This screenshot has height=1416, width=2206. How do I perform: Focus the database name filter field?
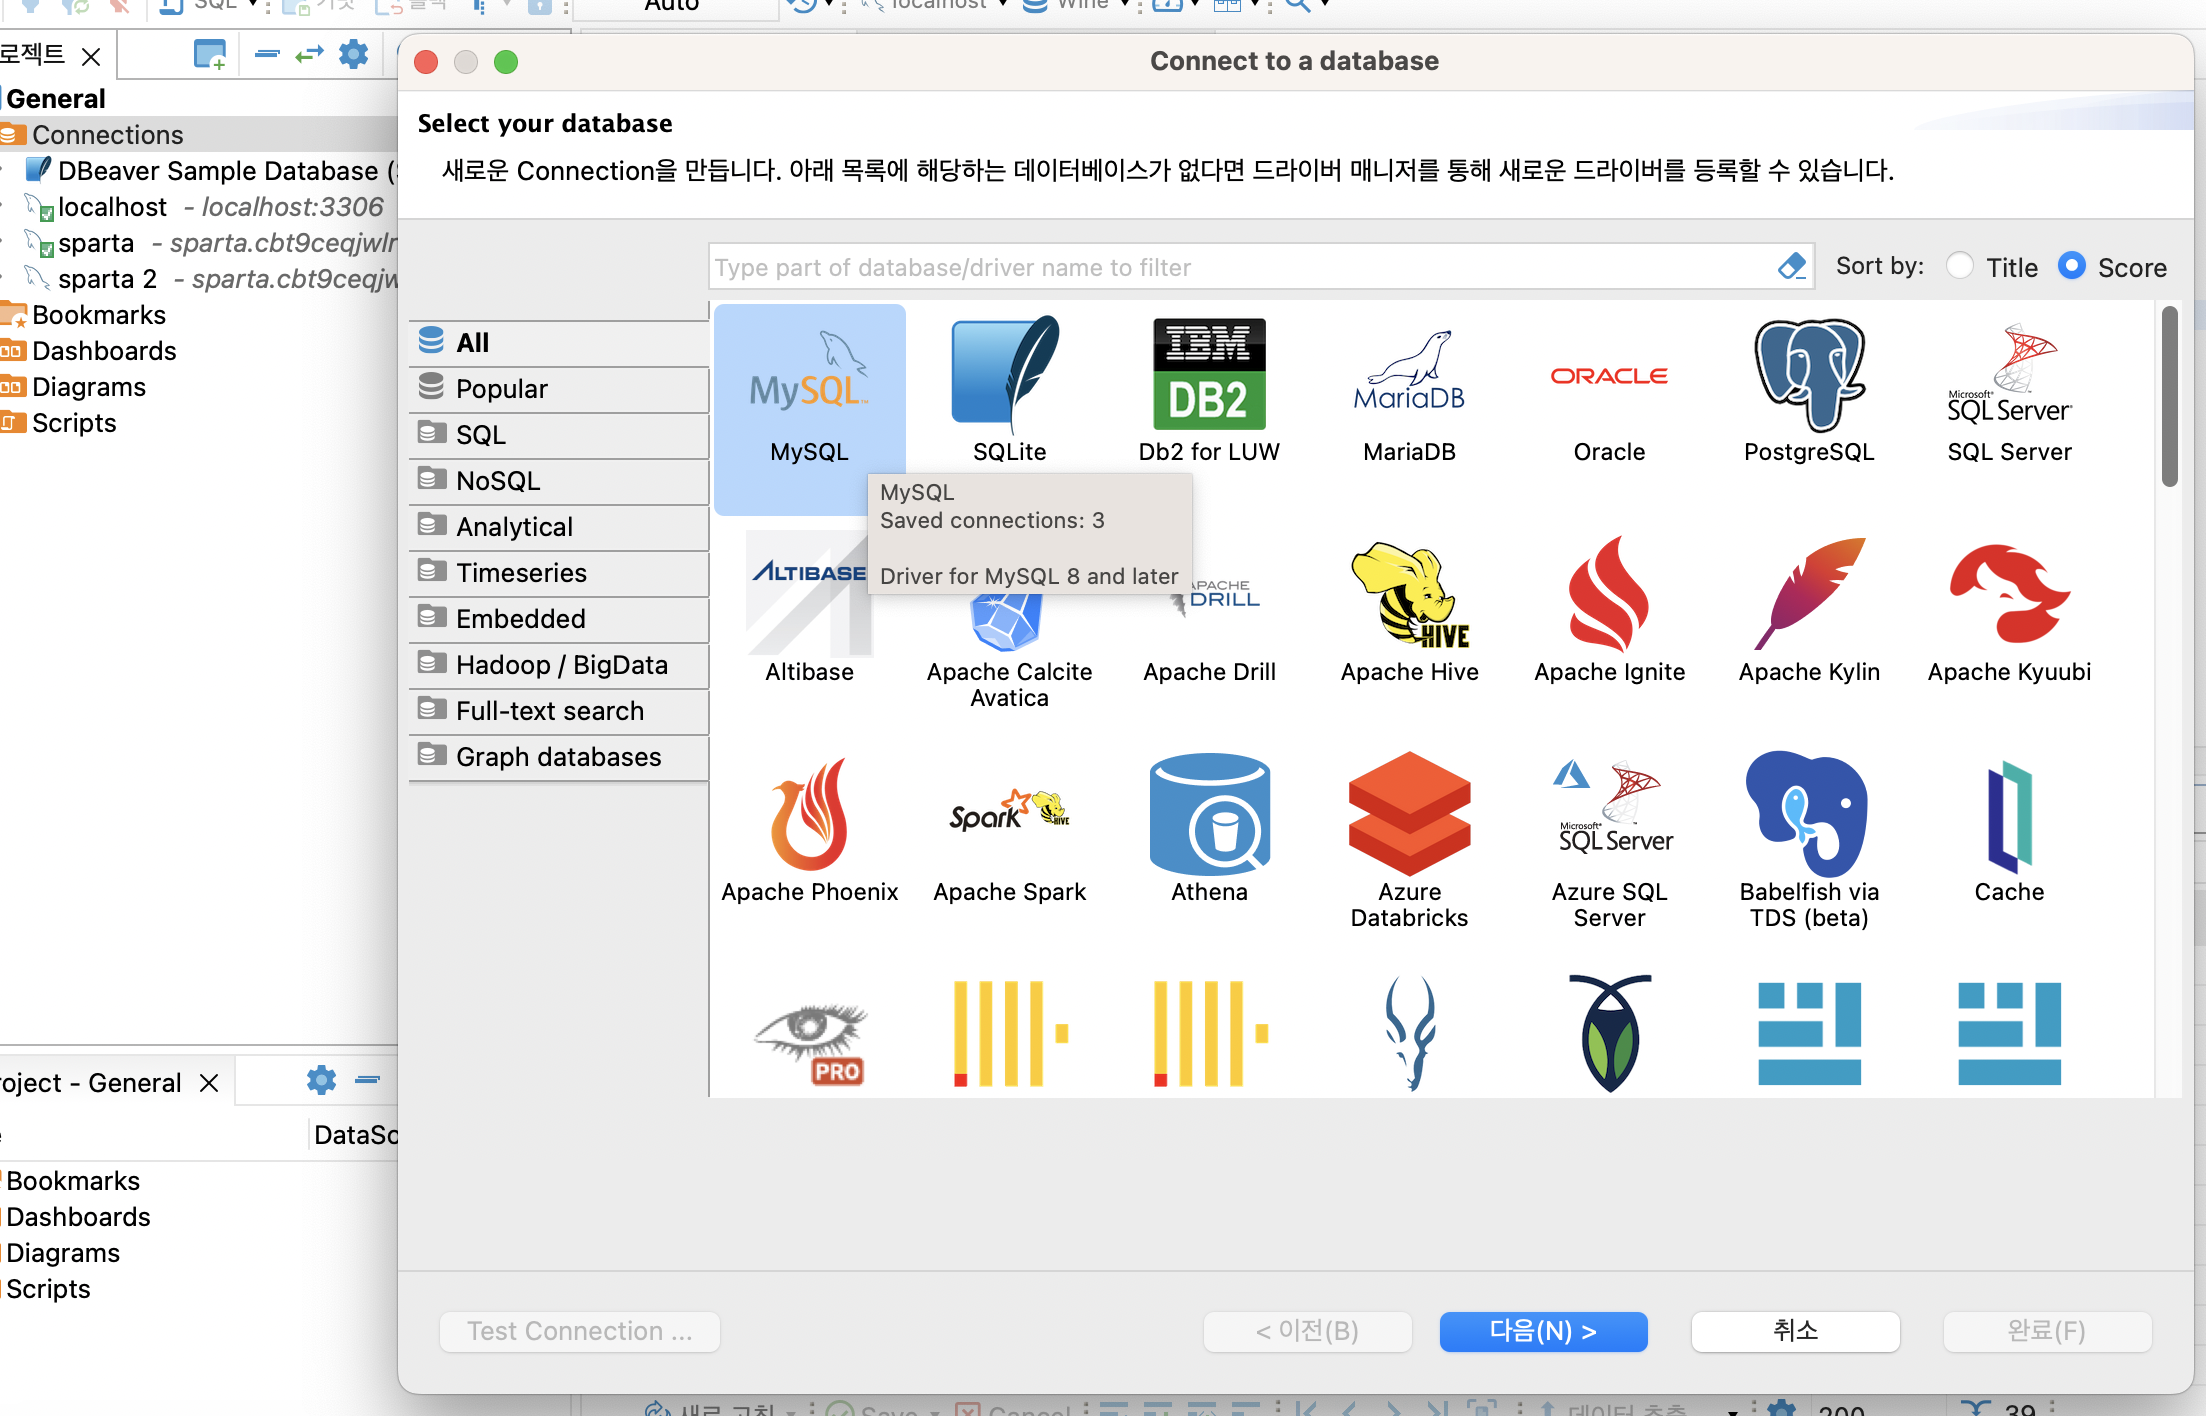pyautogui.click(x=1240, y=267)
